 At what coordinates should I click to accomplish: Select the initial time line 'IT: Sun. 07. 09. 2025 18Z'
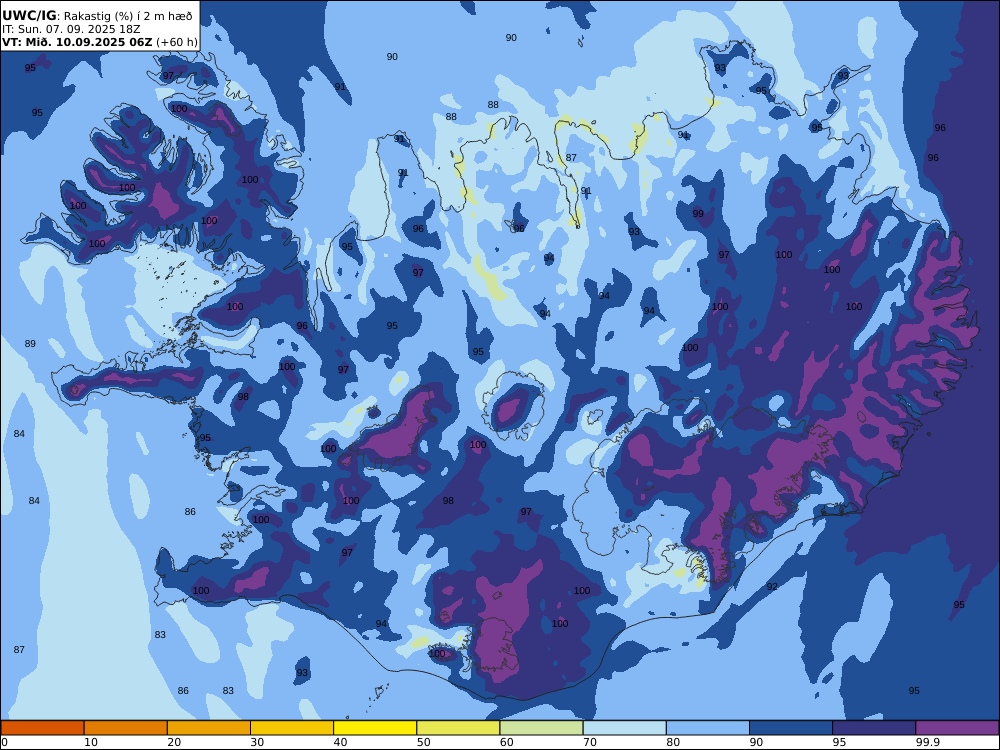click(71, 29)
